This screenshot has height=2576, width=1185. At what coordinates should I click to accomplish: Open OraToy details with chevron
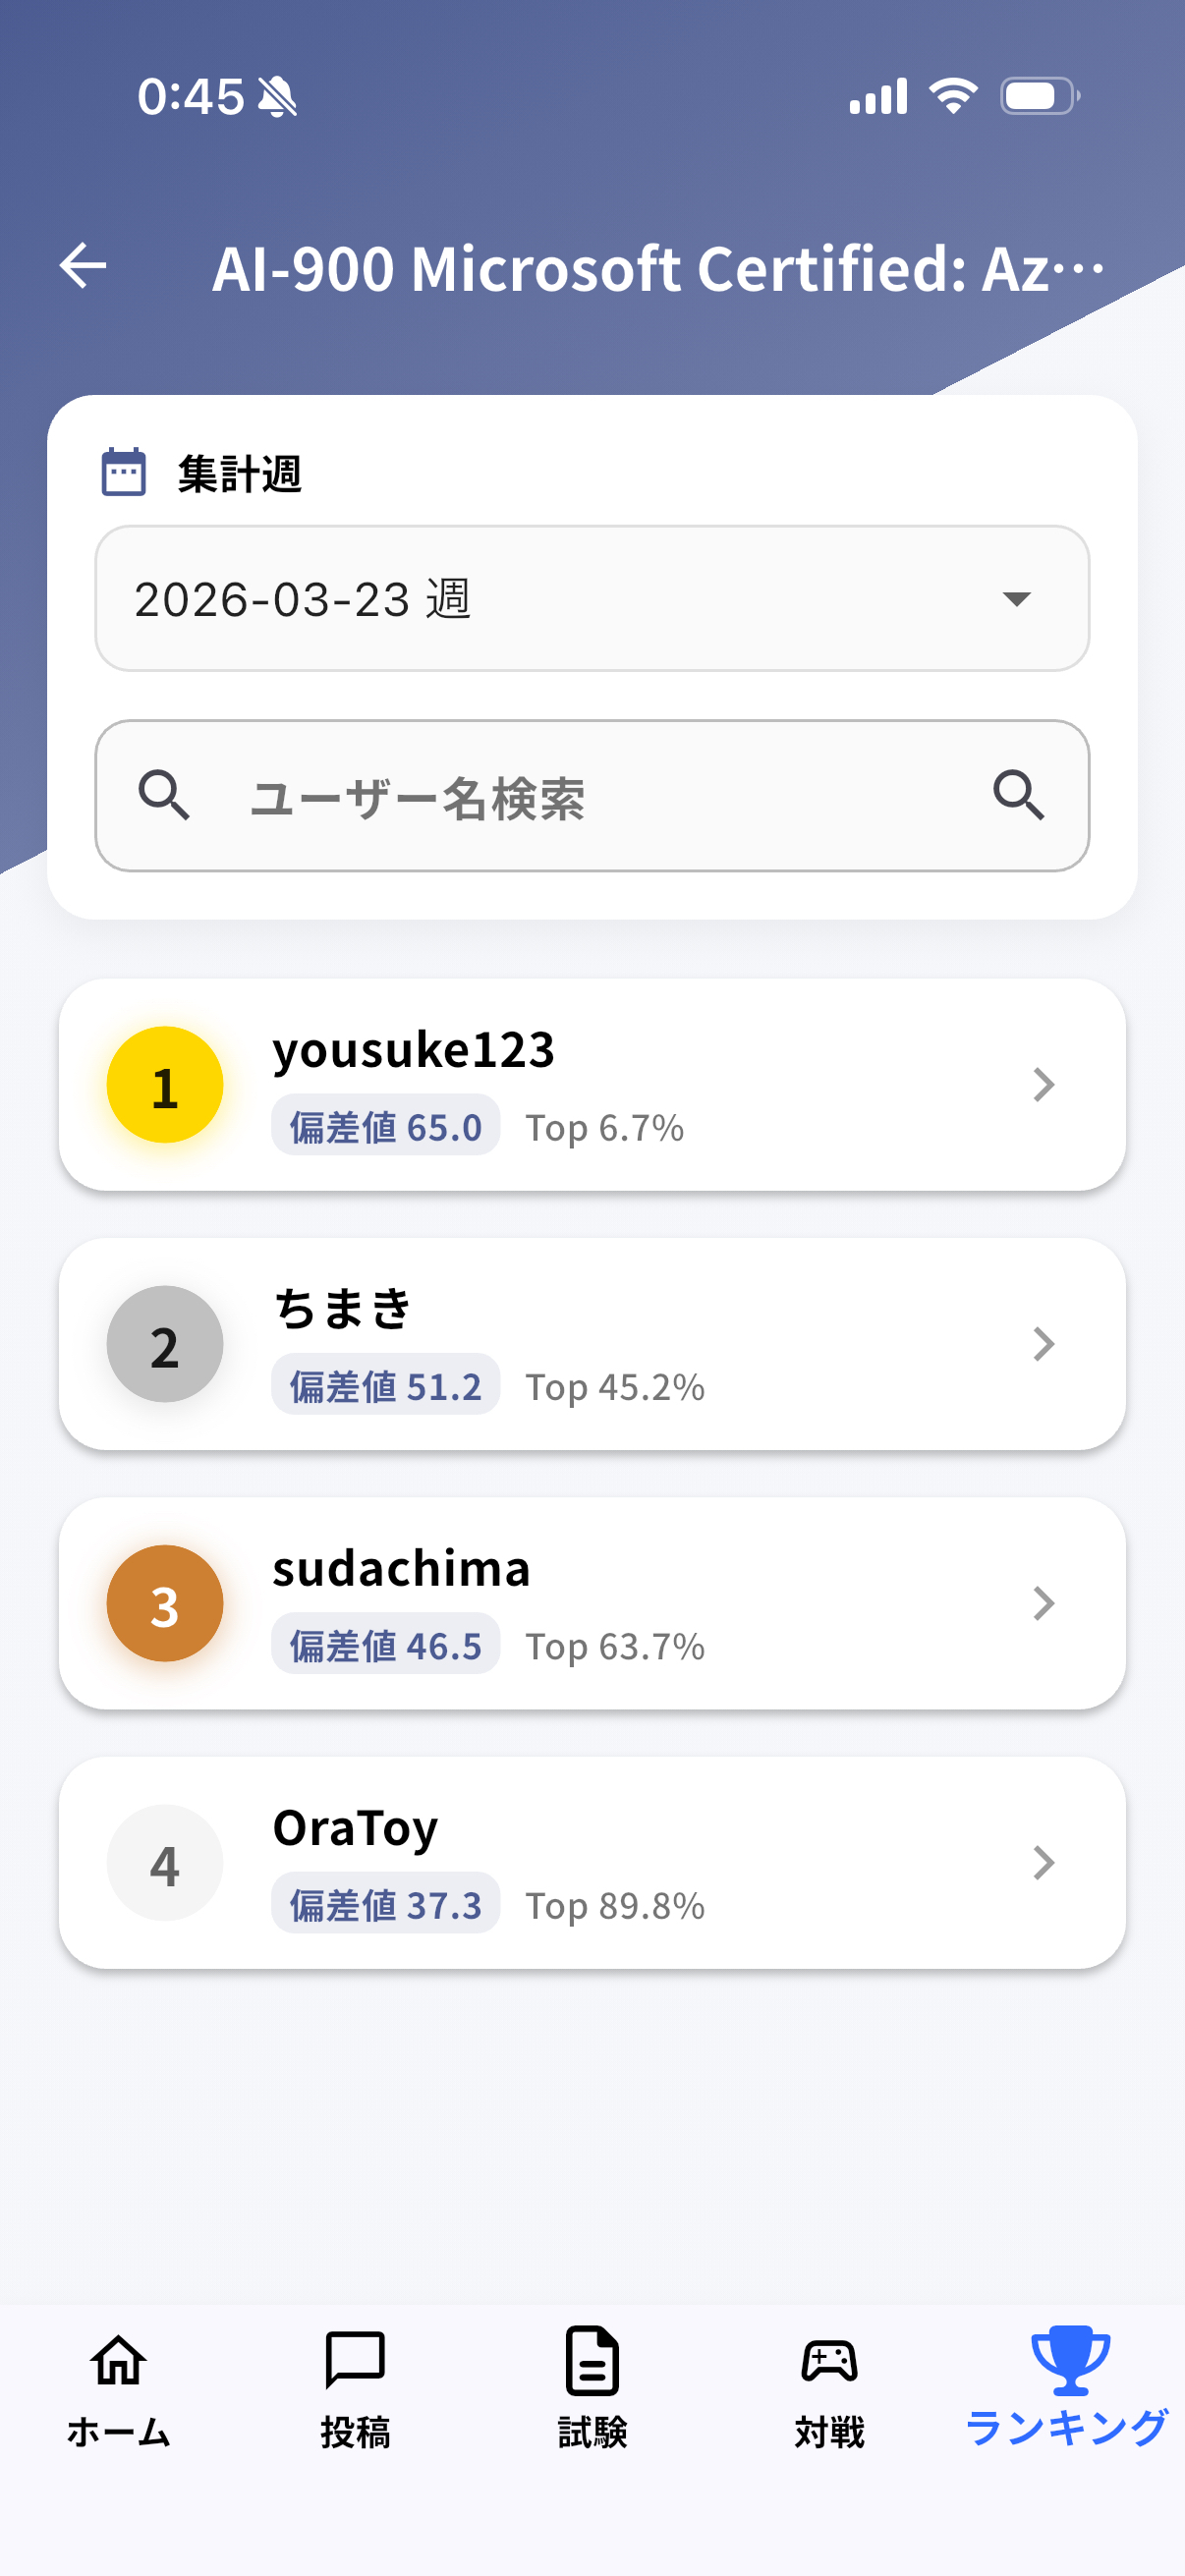pyautogui.click(x=1043, y=1862)
